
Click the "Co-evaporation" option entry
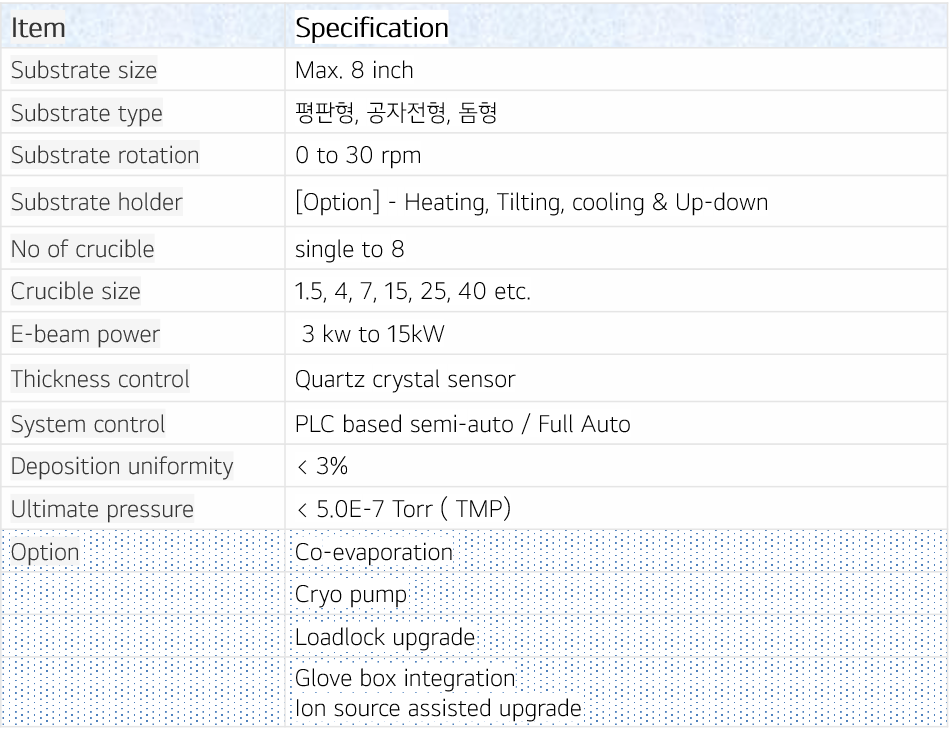[x=374, y=552]
